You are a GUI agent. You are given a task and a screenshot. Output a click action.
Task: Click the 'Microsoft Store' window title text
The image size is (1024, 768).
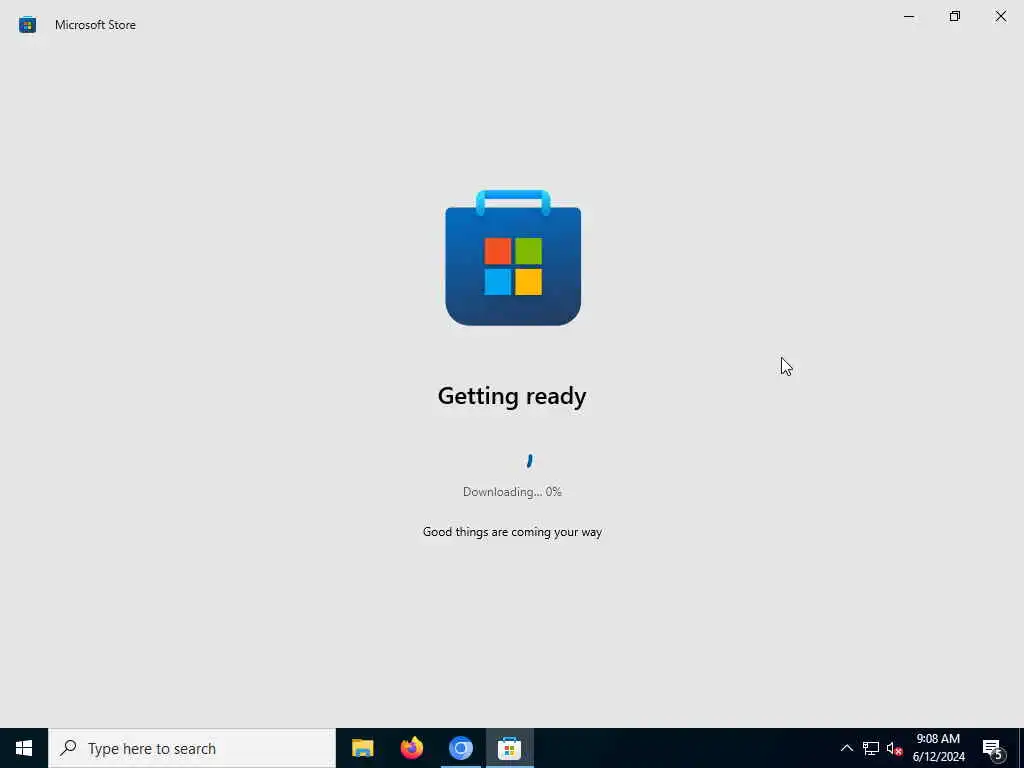tap(95, 25)
